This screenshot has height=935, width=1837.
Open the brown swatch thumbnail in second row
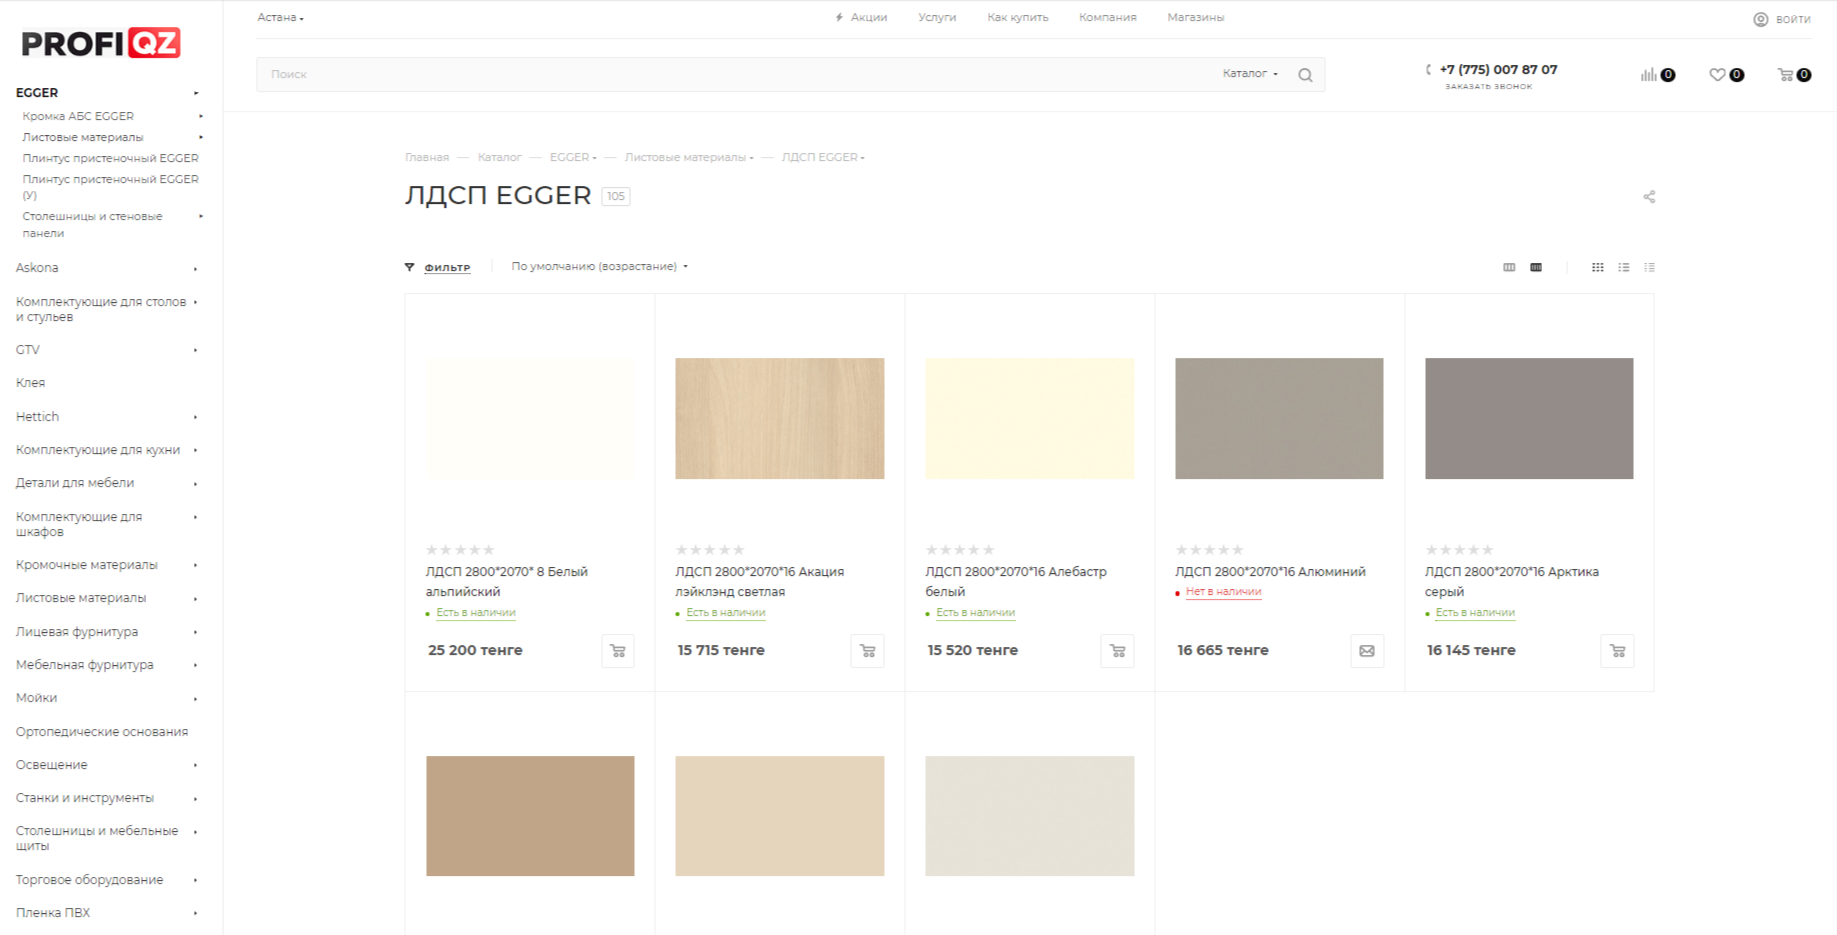pos(530,816)
